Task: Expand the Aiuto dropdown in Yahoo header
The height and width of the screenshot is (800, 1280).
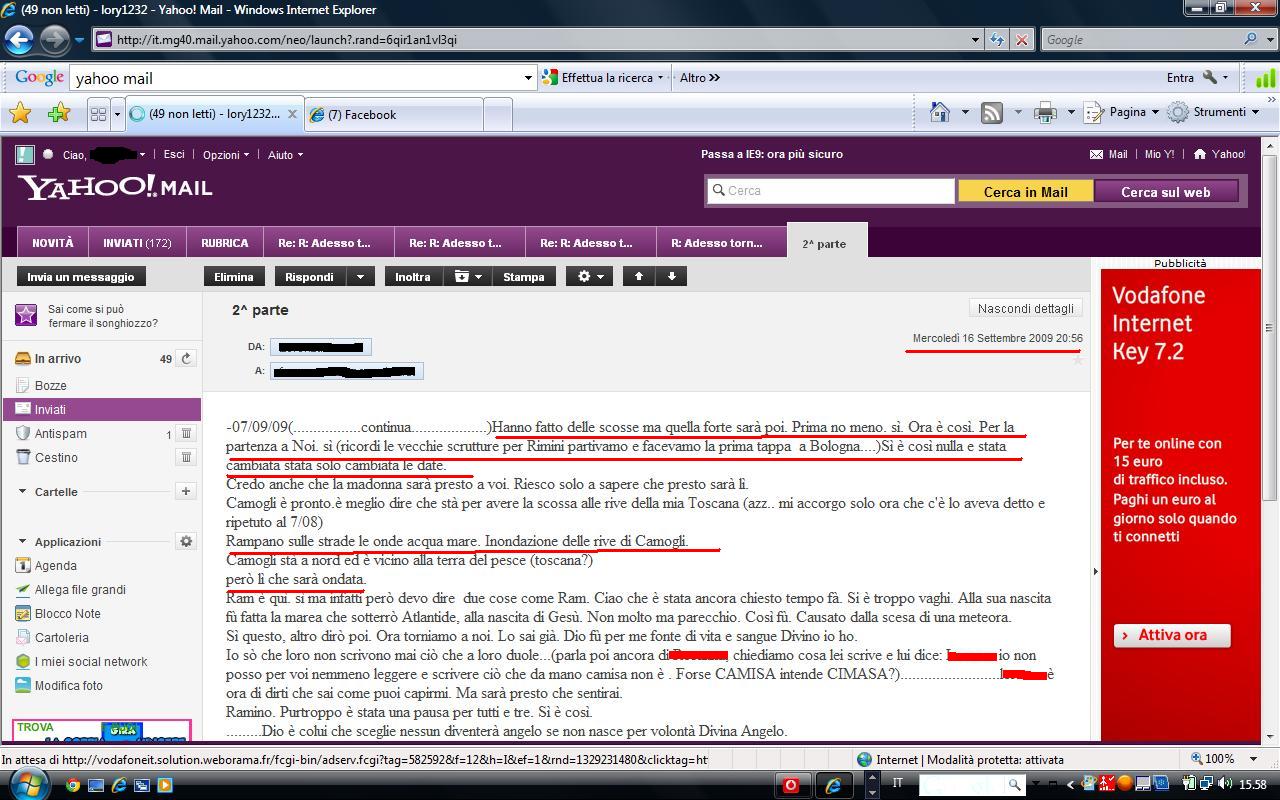Action: [x=286, y=155]
